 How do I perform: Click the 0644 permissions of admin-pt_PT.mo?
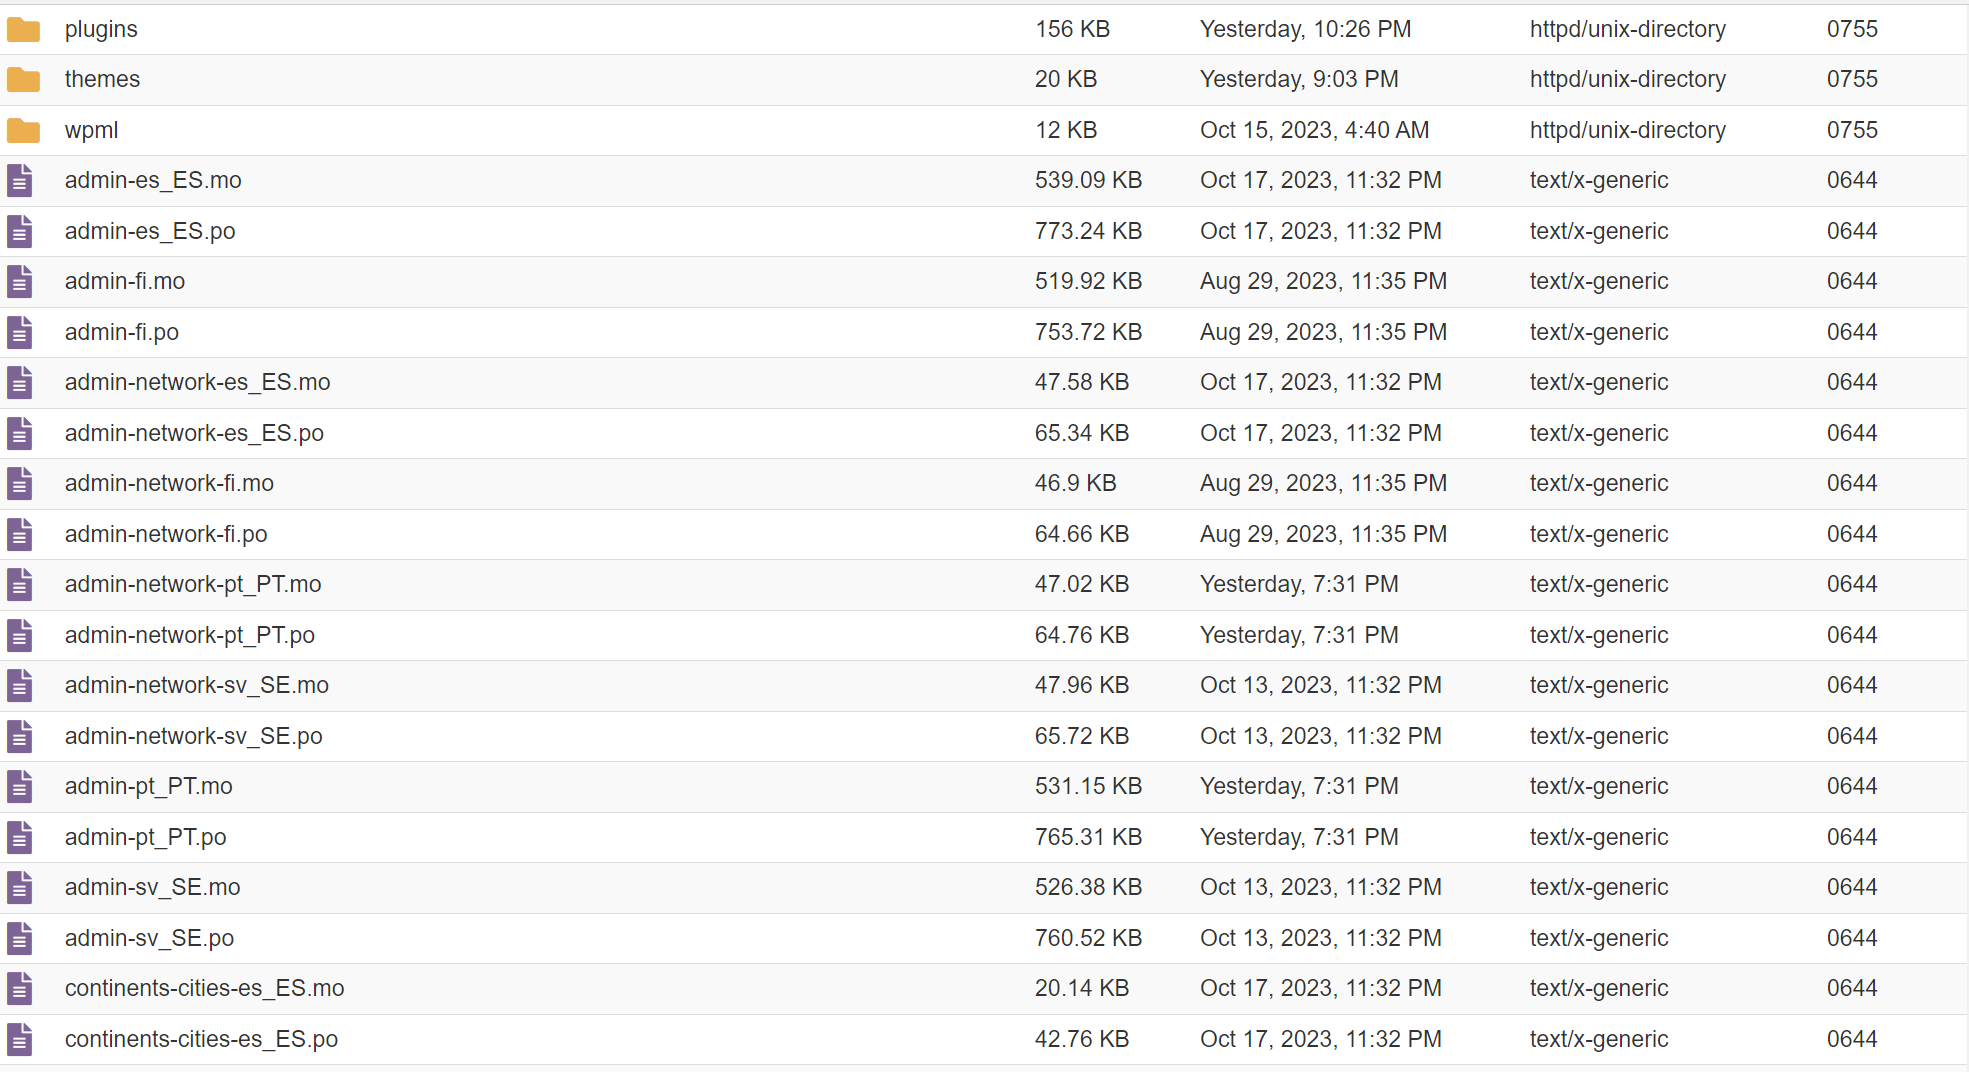click(x=1852, y=786)
